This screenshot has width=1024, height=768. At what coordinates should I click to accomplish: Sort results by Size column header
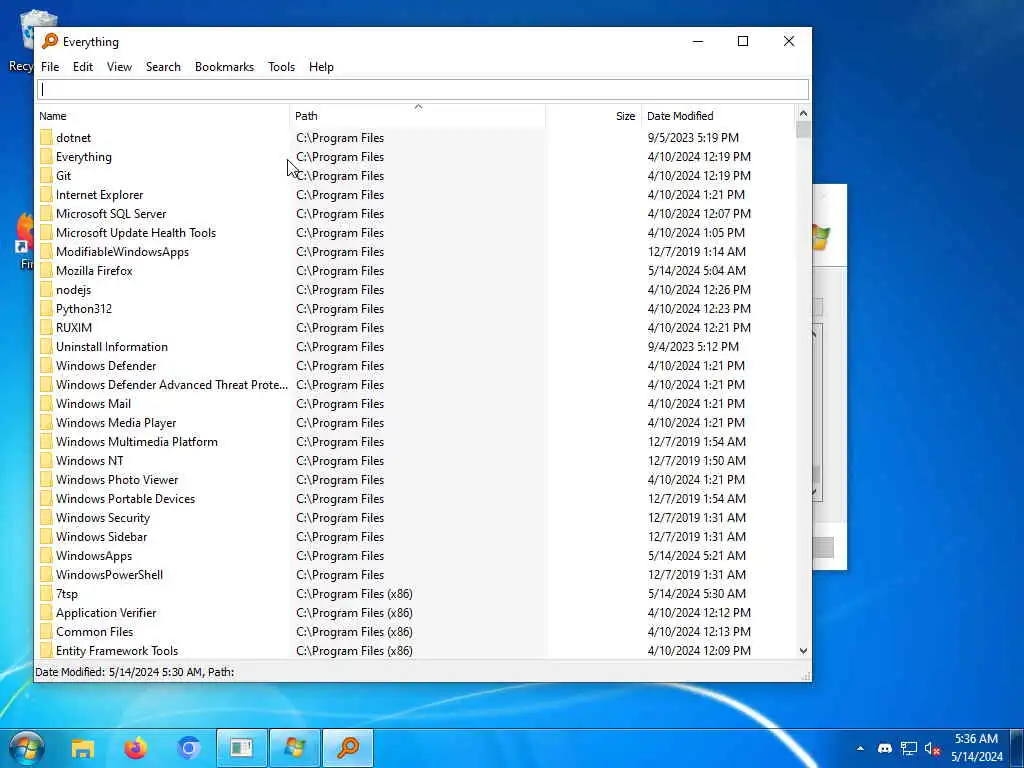pos(594,116)
